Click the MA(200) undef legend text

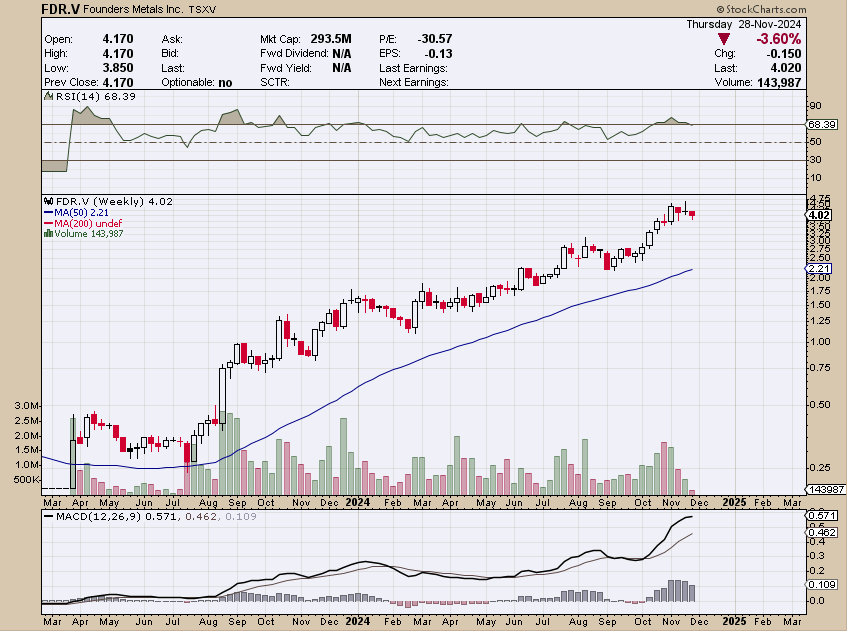coord(88,223)
